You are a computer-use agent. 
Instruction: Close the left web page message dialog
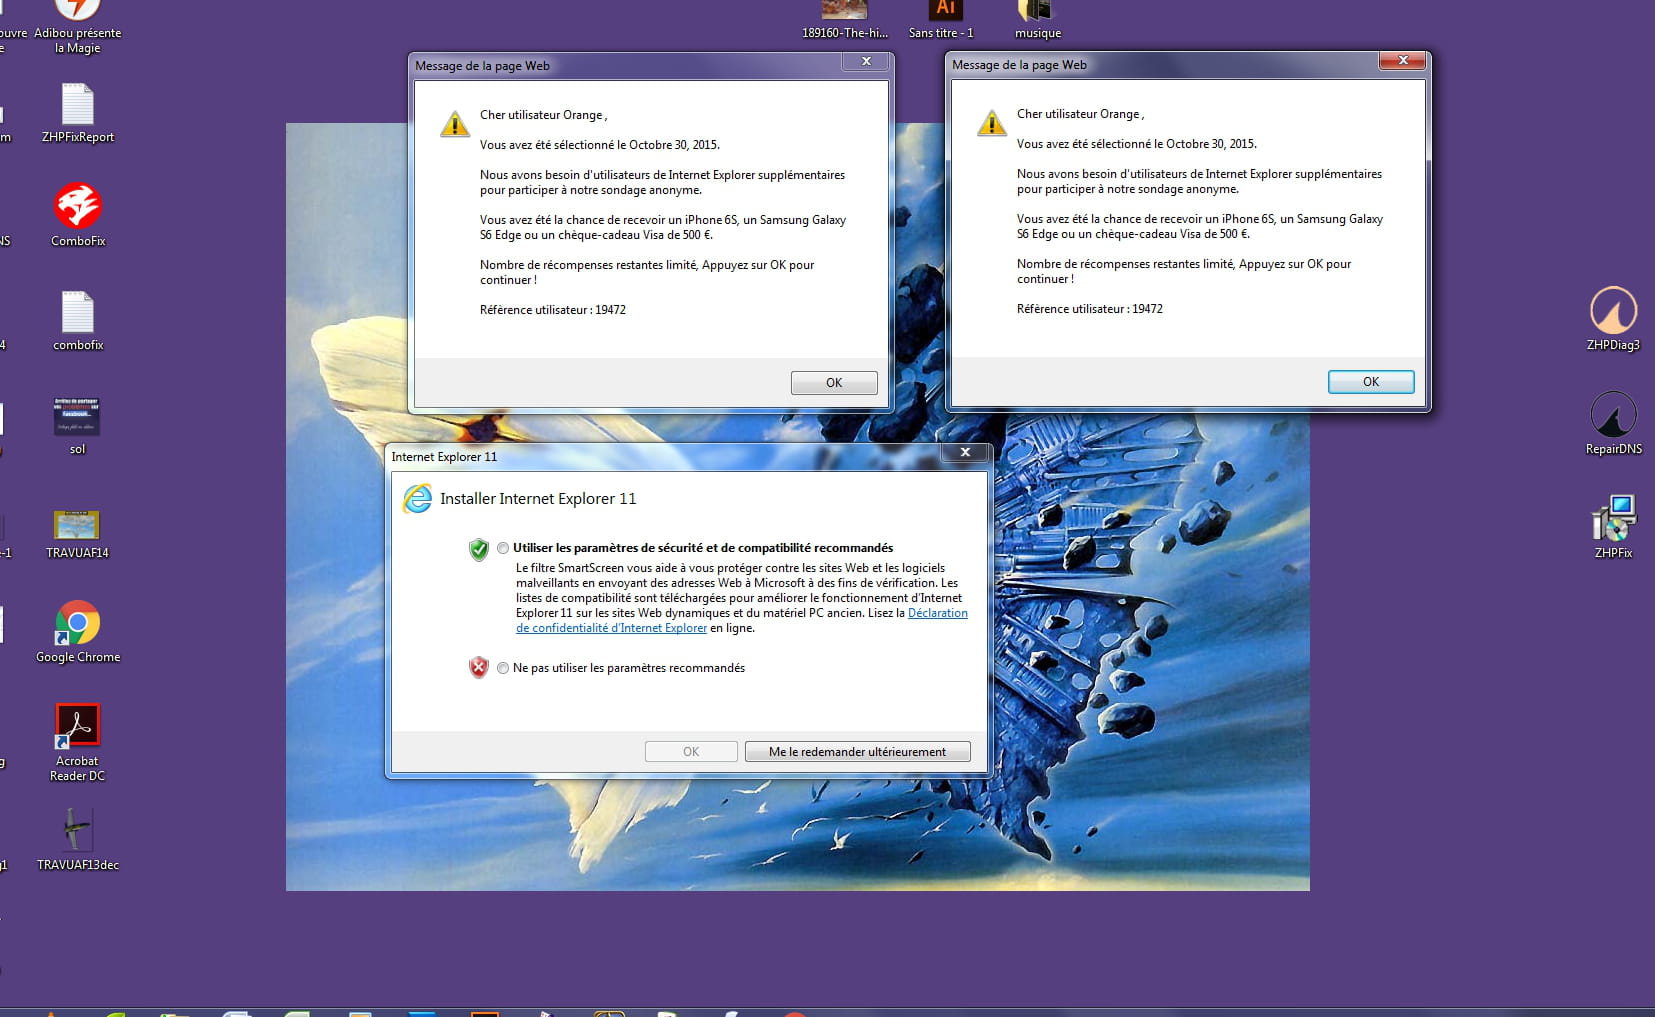(x=866, y=62)
